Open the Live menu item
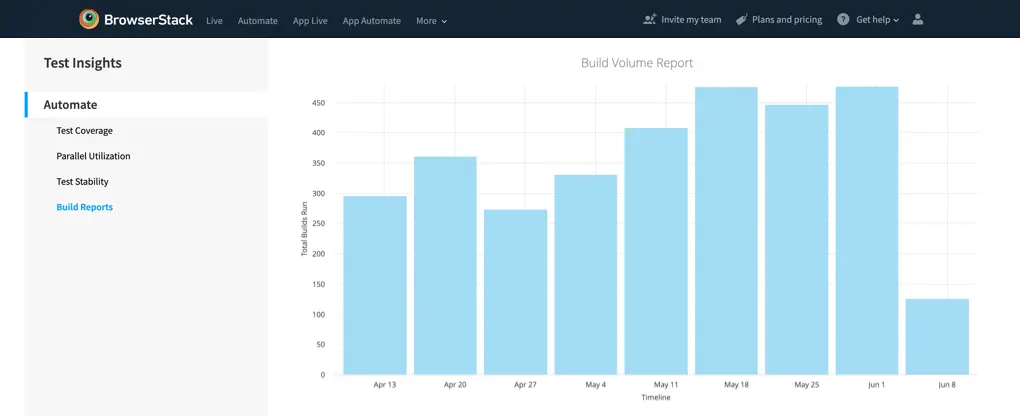This screenshot has width=1020, height=416. 214,21
